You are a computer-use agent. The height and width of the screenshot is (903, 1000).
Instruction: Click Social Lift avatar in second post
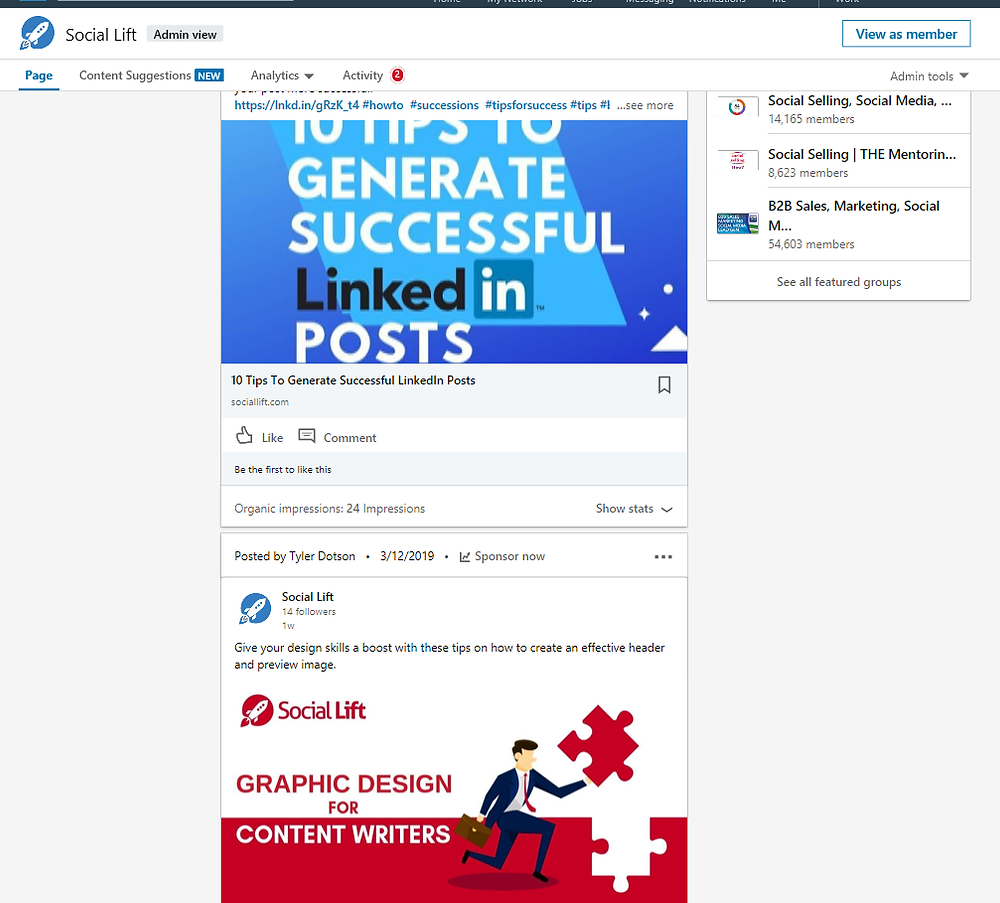(255, 608)
